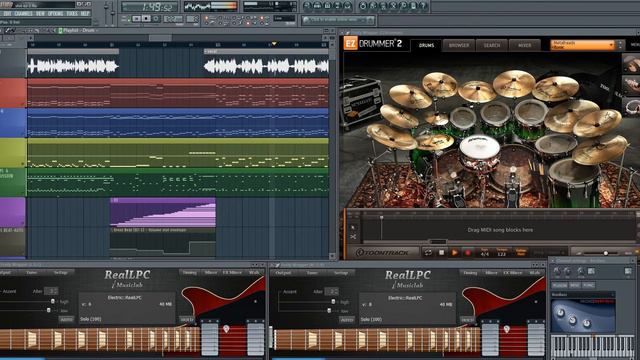Open Timing tab in right RealLPC
The image size is (640, 360).
pyautogui.click(x=470, y=273)
